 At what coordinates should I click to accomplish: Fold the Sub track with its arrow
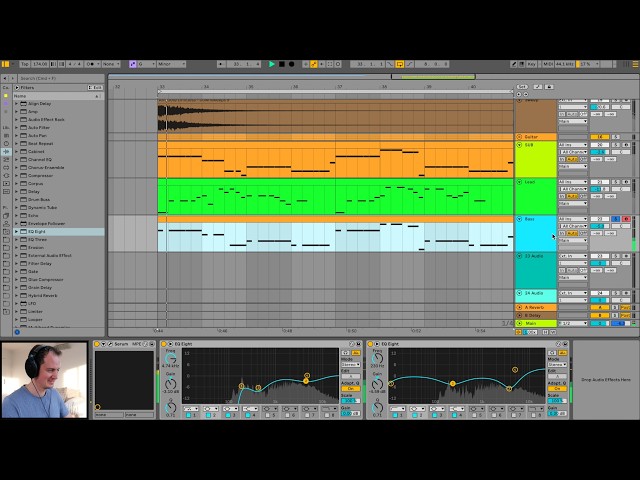pyautogui.click(x=519, y=145)
